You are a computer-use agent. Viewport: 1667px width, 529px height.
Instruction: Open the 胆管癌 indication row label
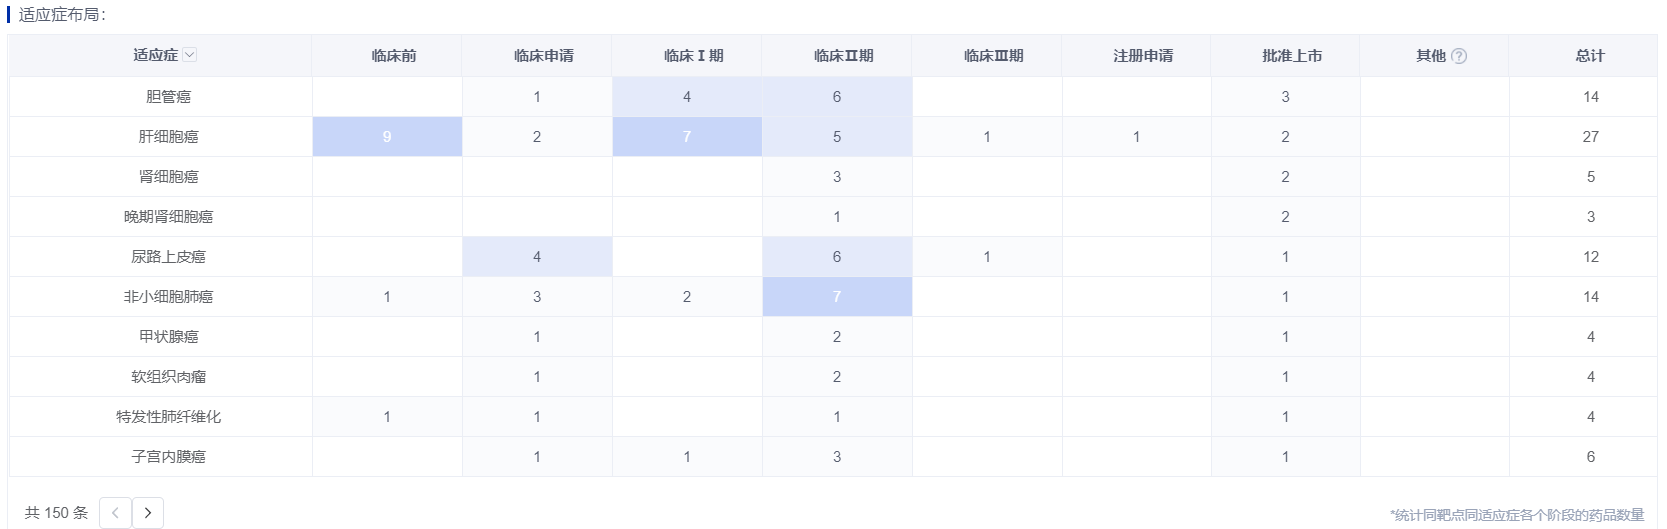coord(168,97)
